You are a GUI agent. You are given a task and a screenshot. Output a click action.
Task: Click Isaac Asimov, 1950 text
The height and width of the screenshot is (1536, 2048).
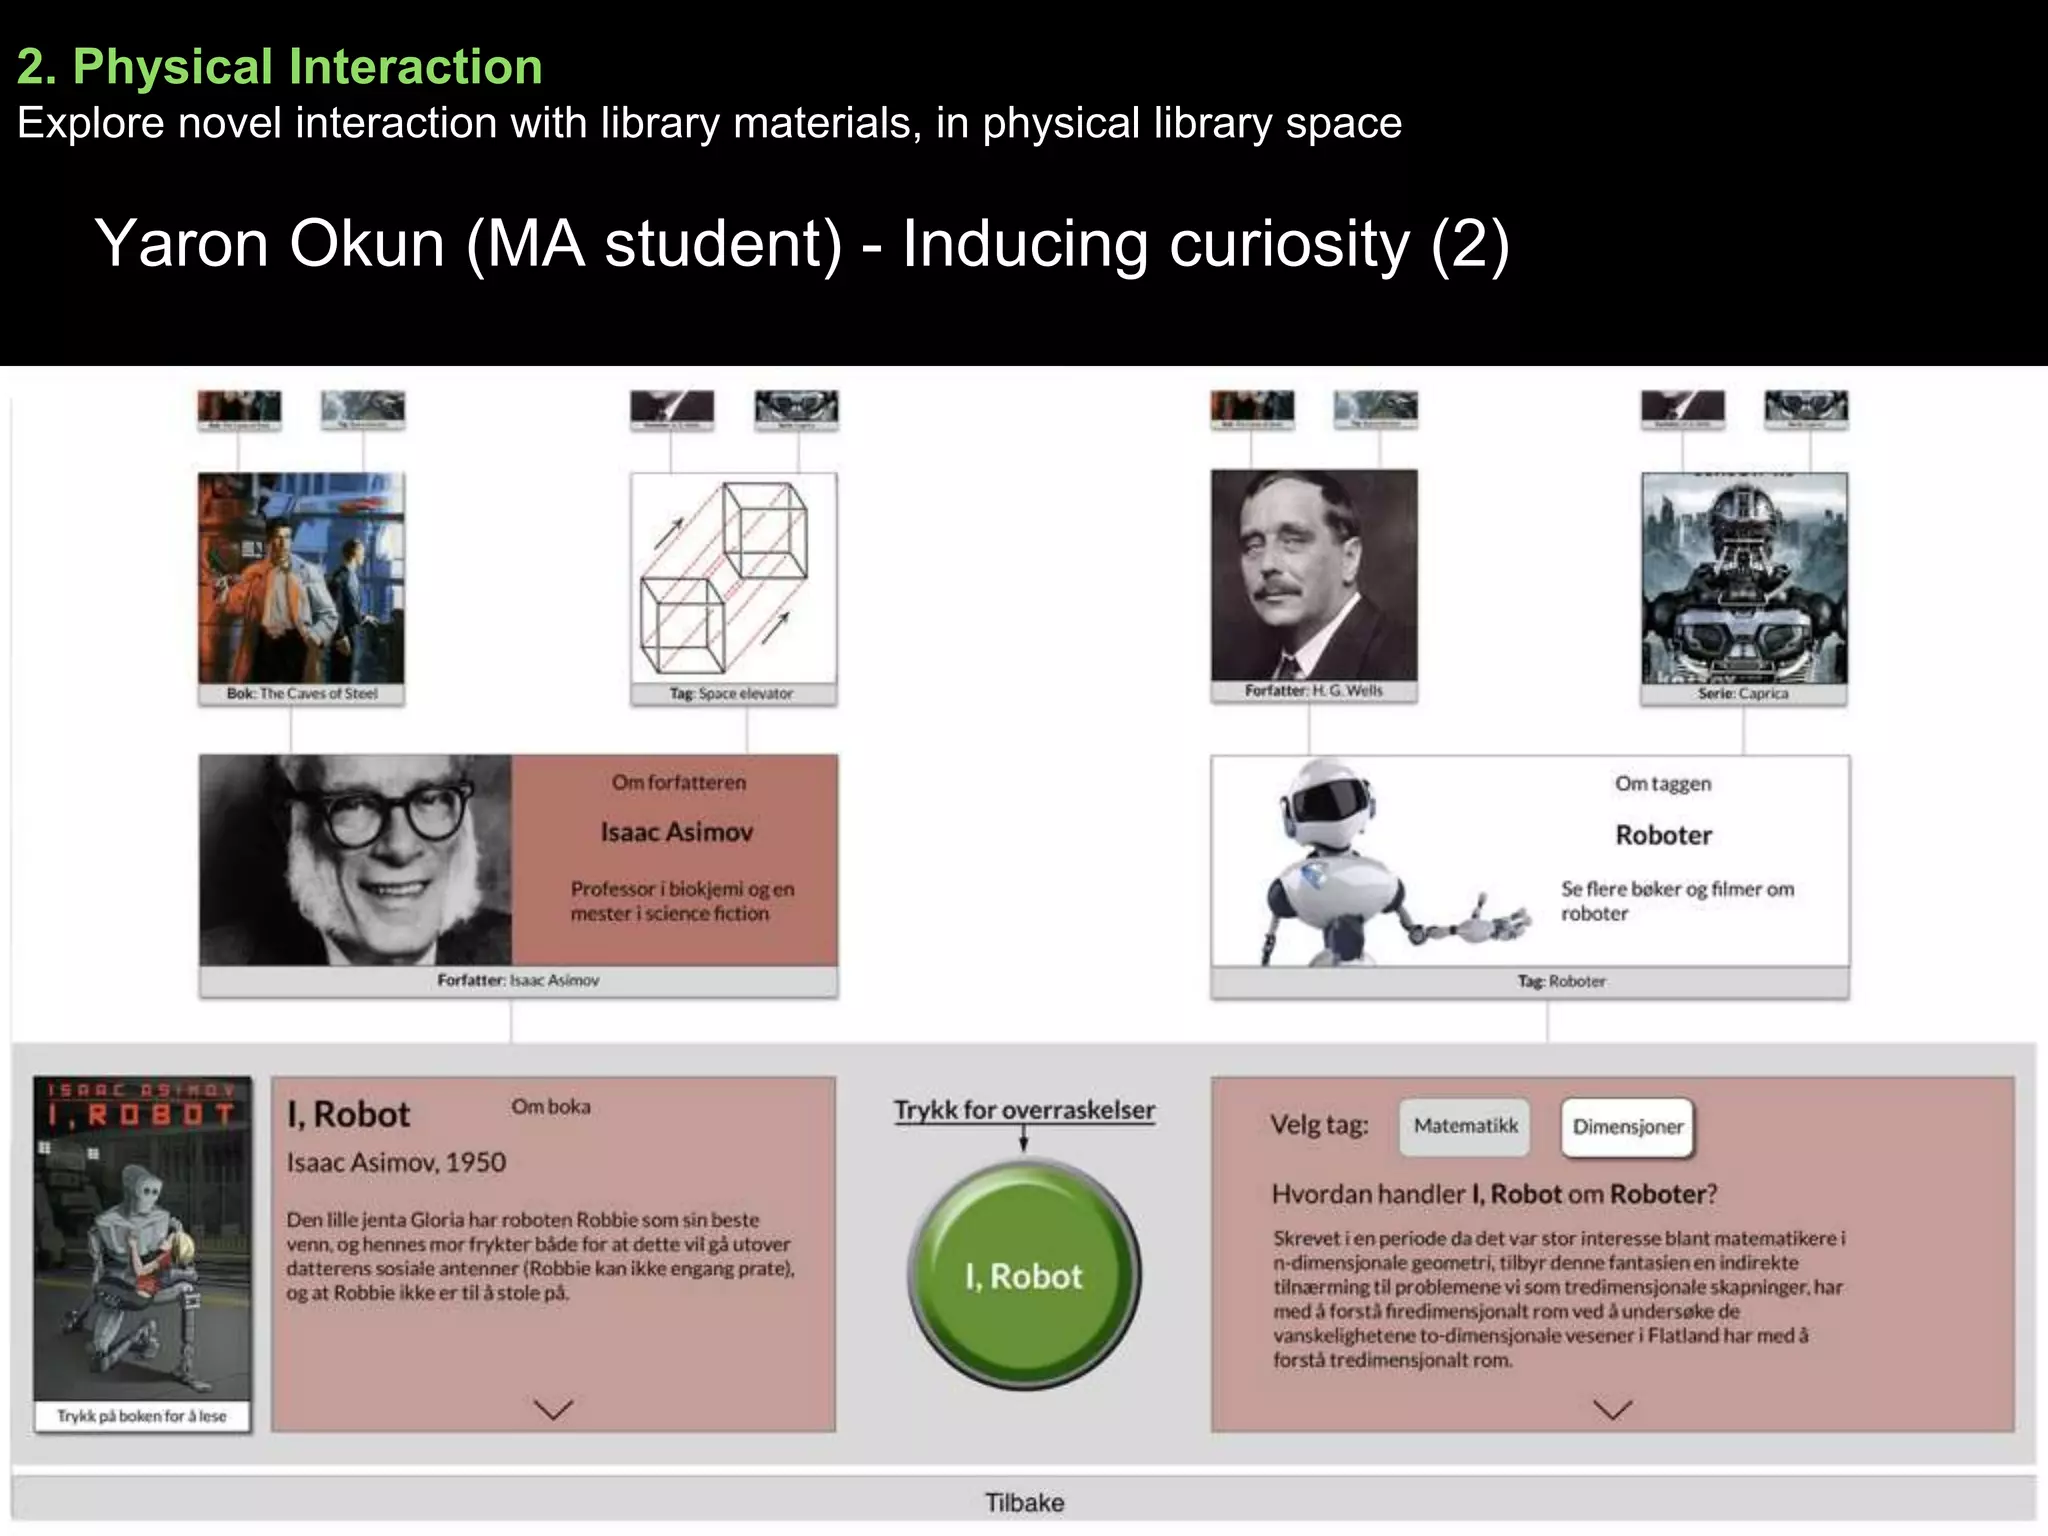click(x=396, y=1162)
